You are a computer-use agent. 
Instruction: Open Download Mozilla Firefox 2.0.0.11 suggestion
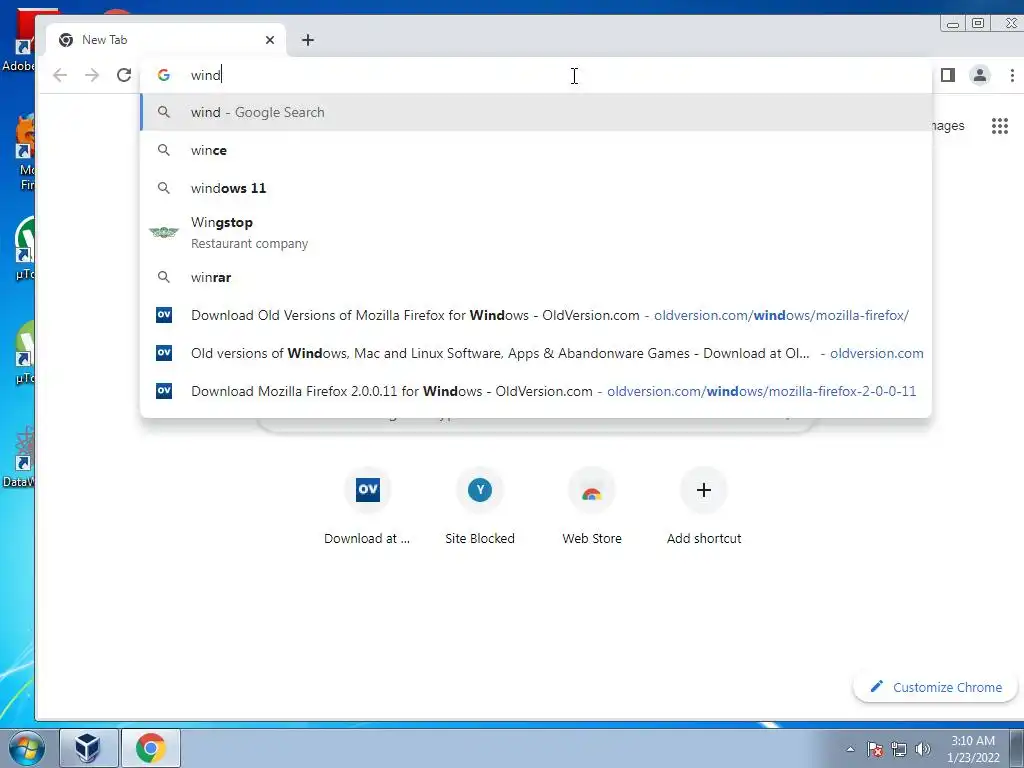pos(536,391)
